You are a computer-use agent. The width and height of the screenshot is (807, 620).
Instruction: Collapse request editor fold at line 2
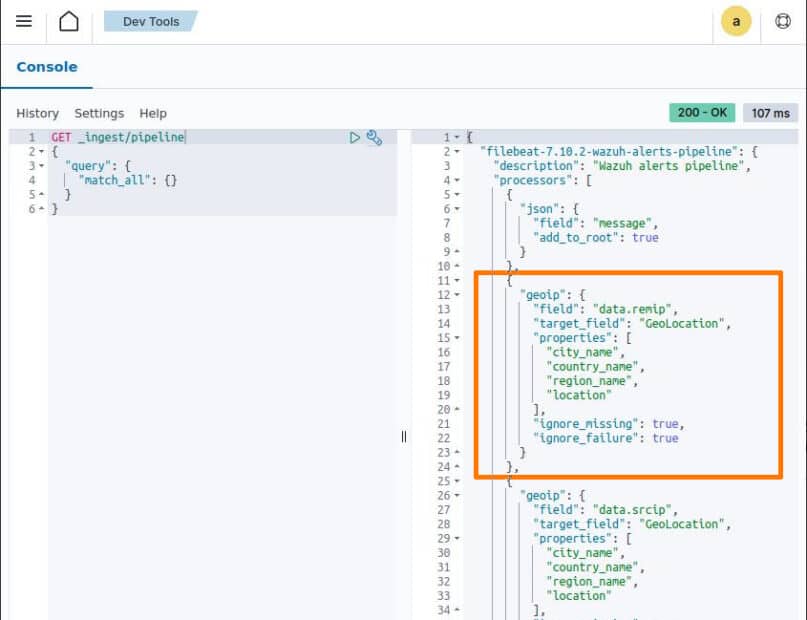tap(42, 152)
